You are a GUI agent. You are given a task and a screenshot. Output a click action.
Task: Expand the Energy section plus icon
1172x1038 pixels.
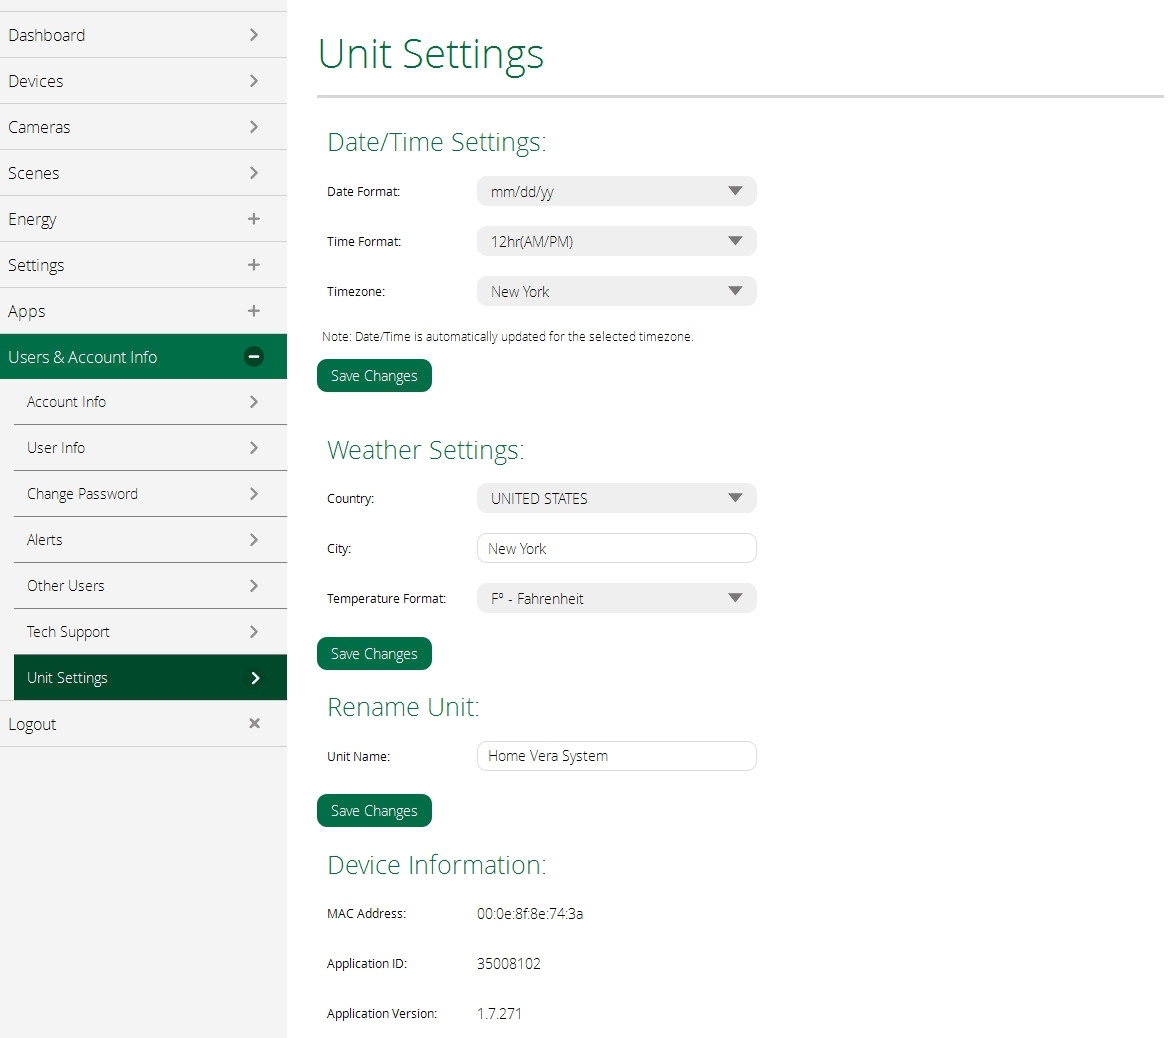[254, 219]
